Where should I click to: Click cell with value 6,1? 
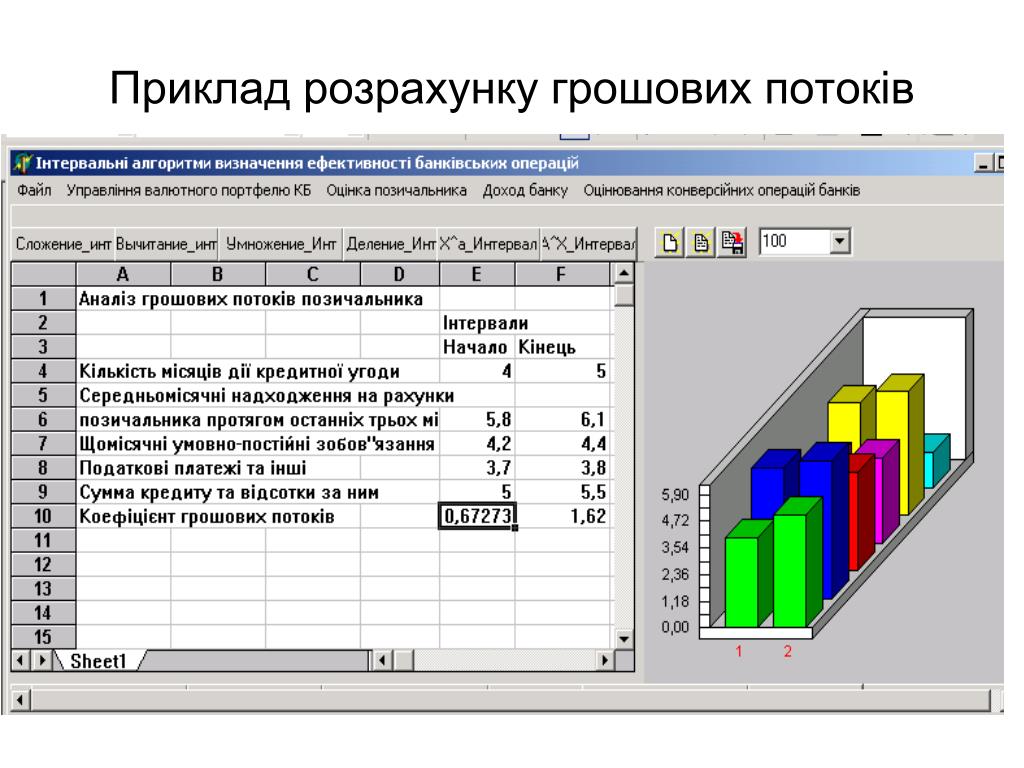563,420
